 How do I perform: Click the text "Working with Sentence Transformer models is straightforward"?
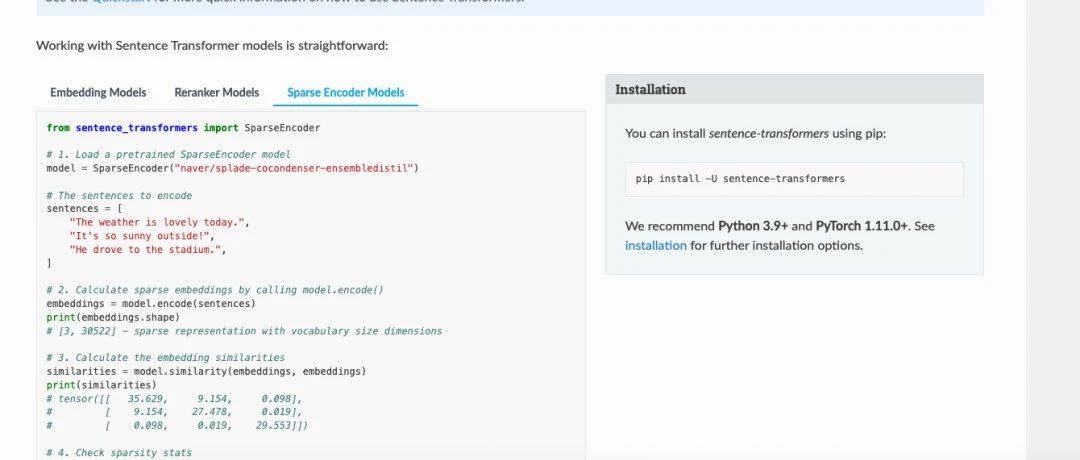(210, 46)
